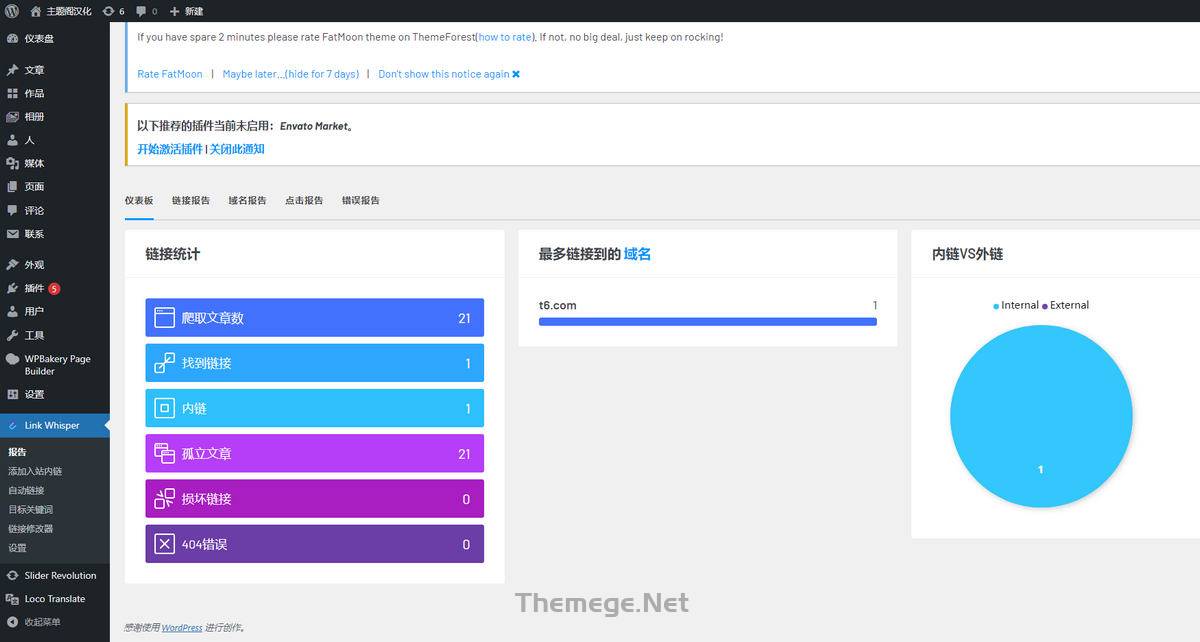Click the 孤立文章 stacked windows icon

(164, 453)
